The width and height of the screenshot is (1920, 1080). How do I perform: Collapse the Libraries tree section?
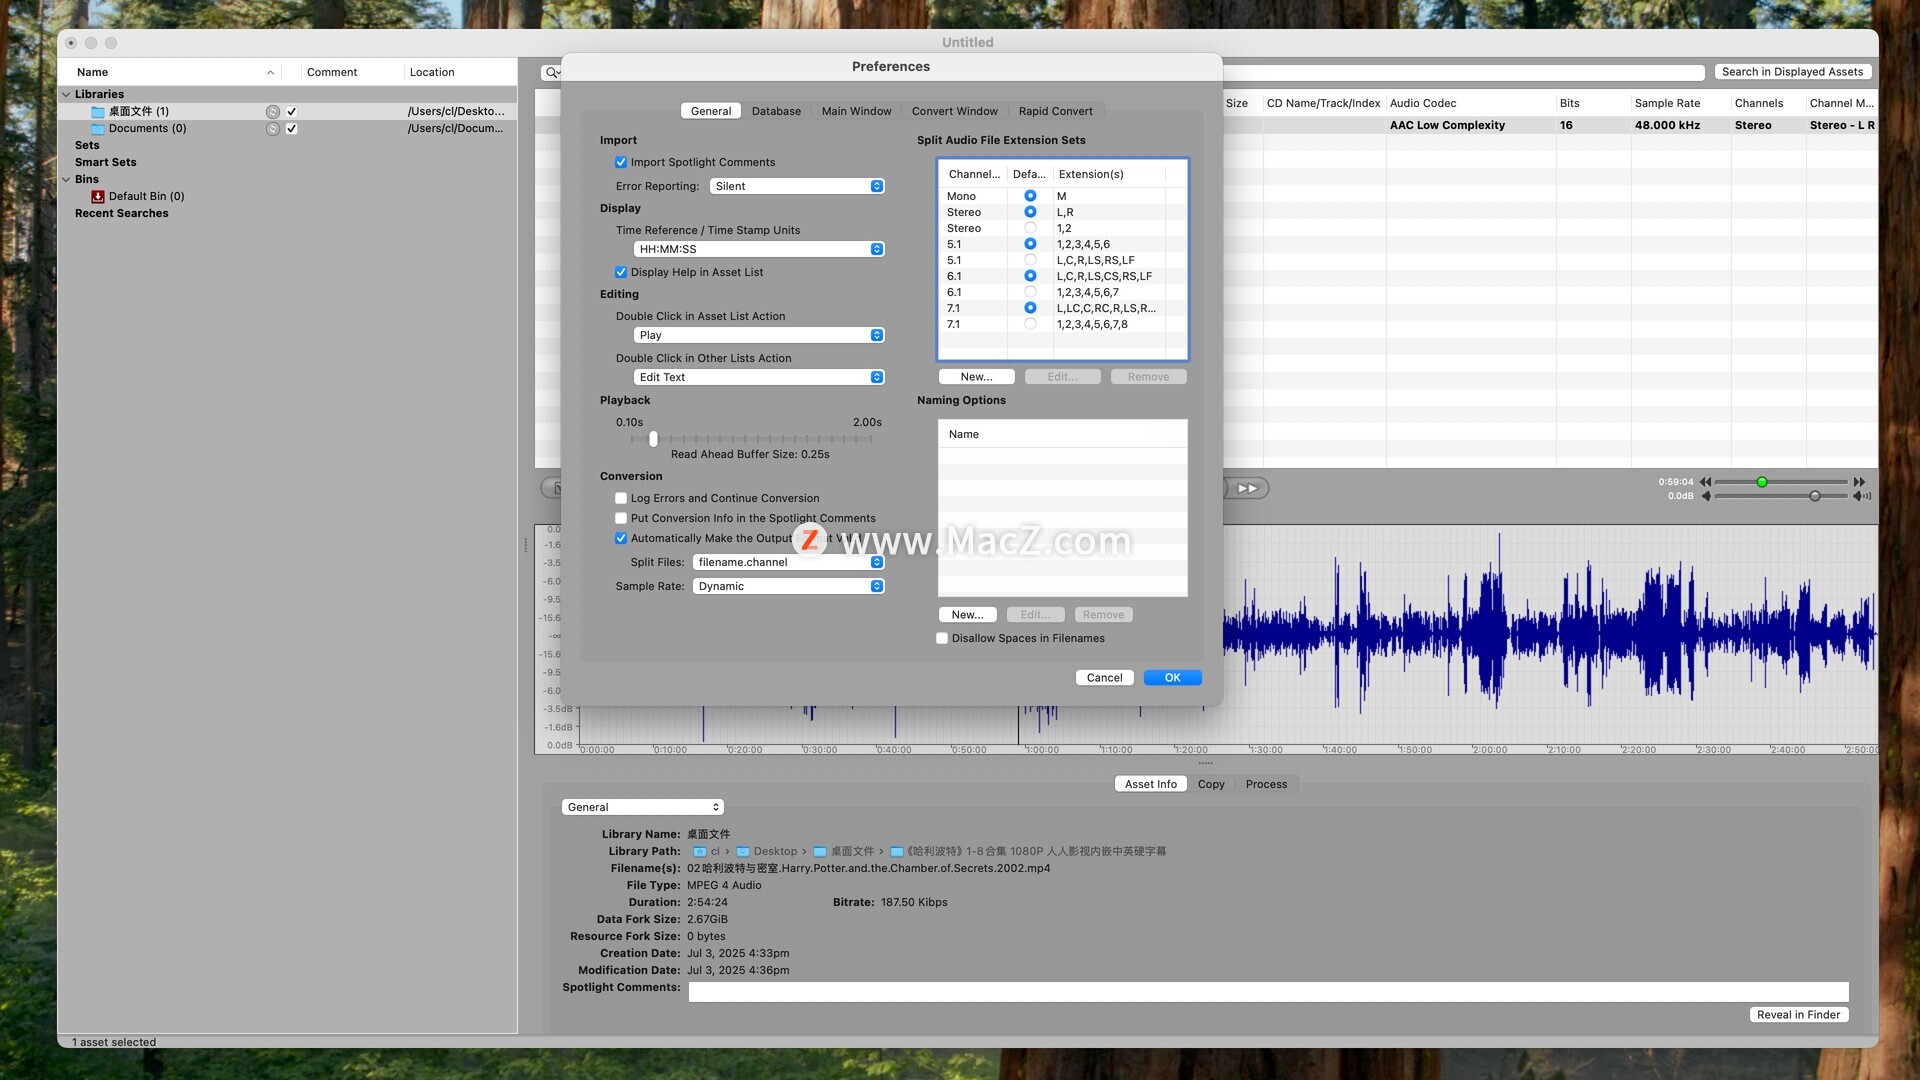66,95
